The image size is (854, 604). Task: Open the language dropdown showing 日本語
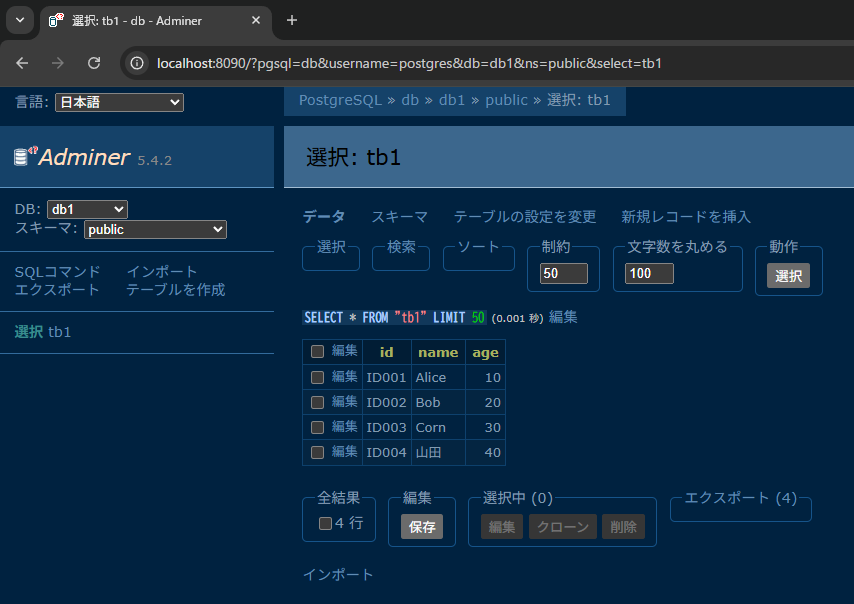pyautogui.click(x=119, y=102)
